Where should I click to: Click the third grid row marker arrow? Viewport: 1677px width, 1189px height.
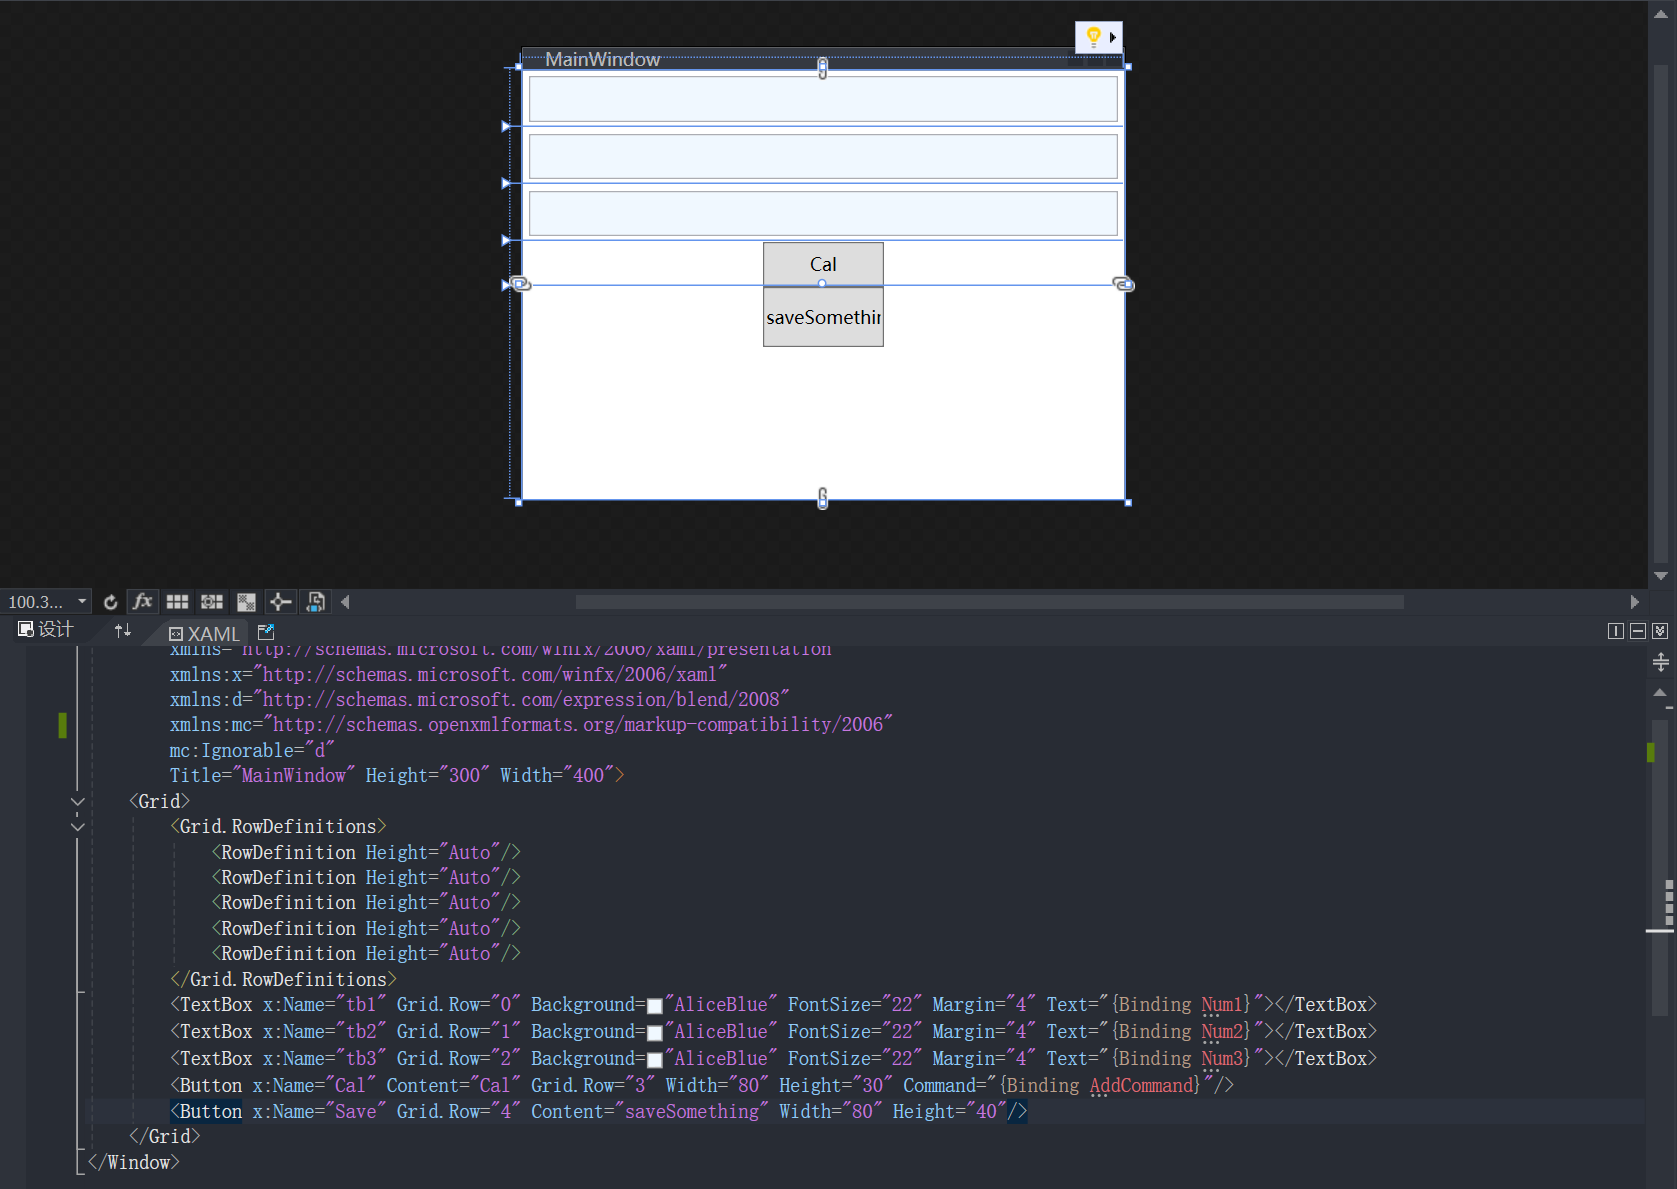click(x=506, y=240)
